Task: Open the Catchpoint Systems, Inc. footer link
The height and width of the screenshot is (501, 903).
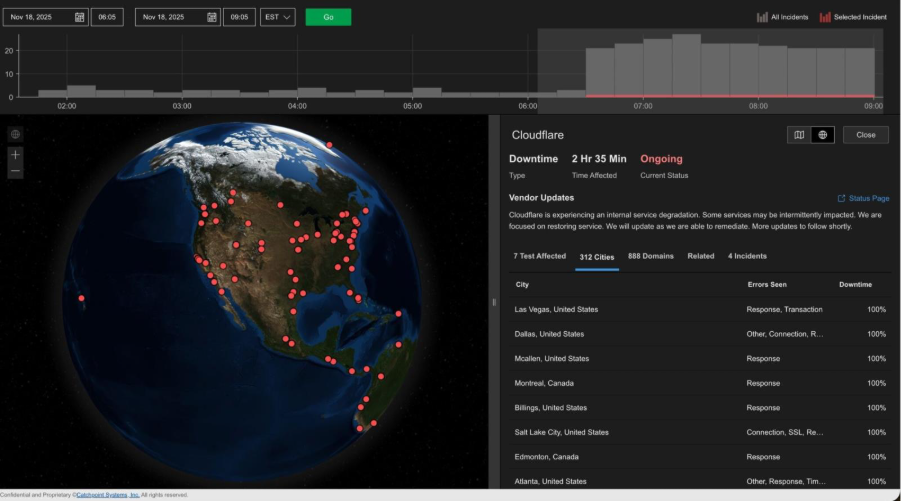Action: coord(108,495)
